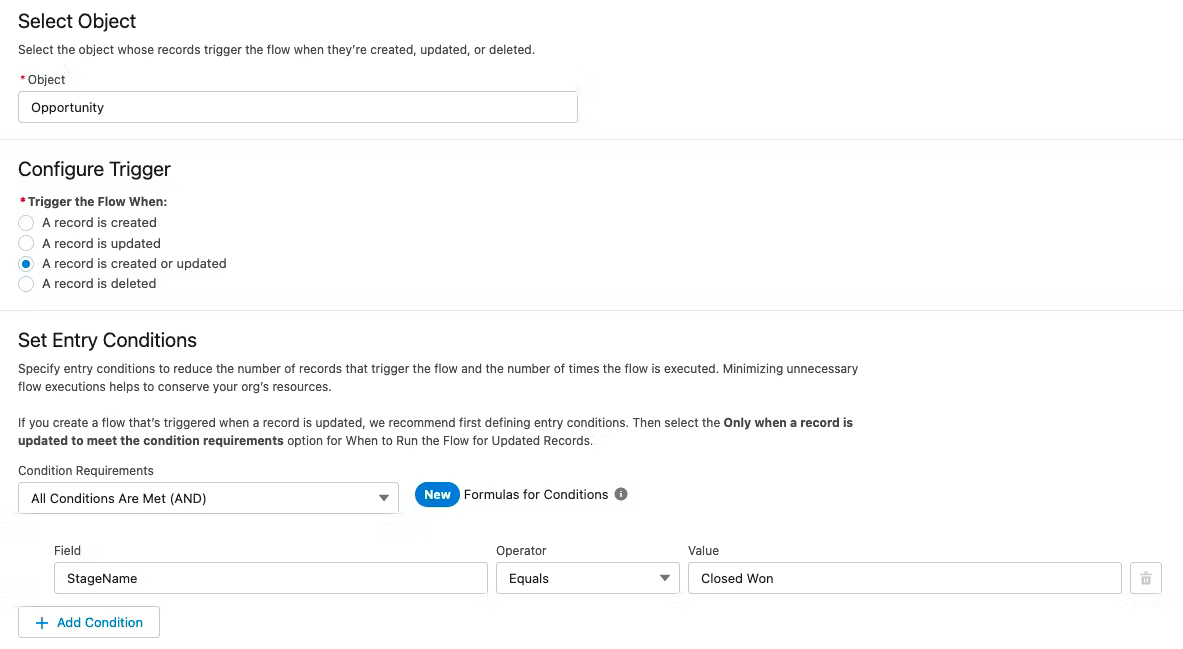Click the info icon beside Formulas for Conditions
This screenshot has width=1183, height=649.
click(621, 494)
